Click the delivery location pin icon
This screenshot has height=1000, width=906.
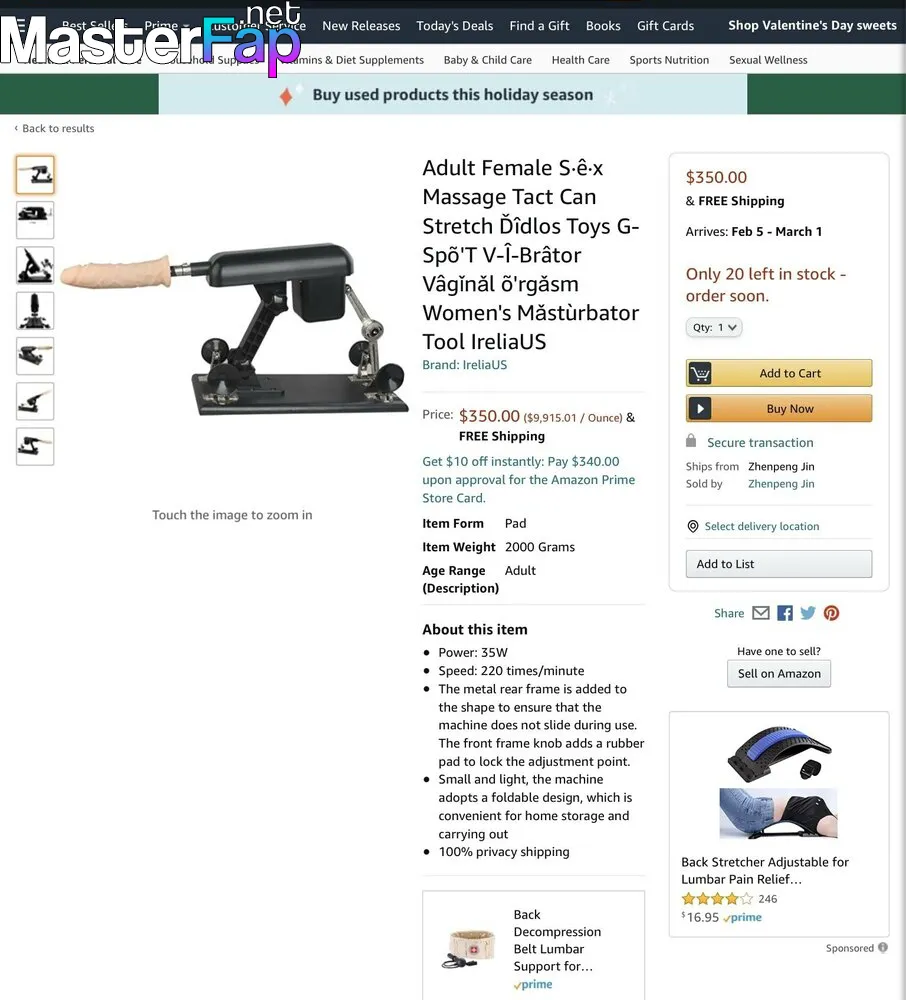(x=692, y=526)
